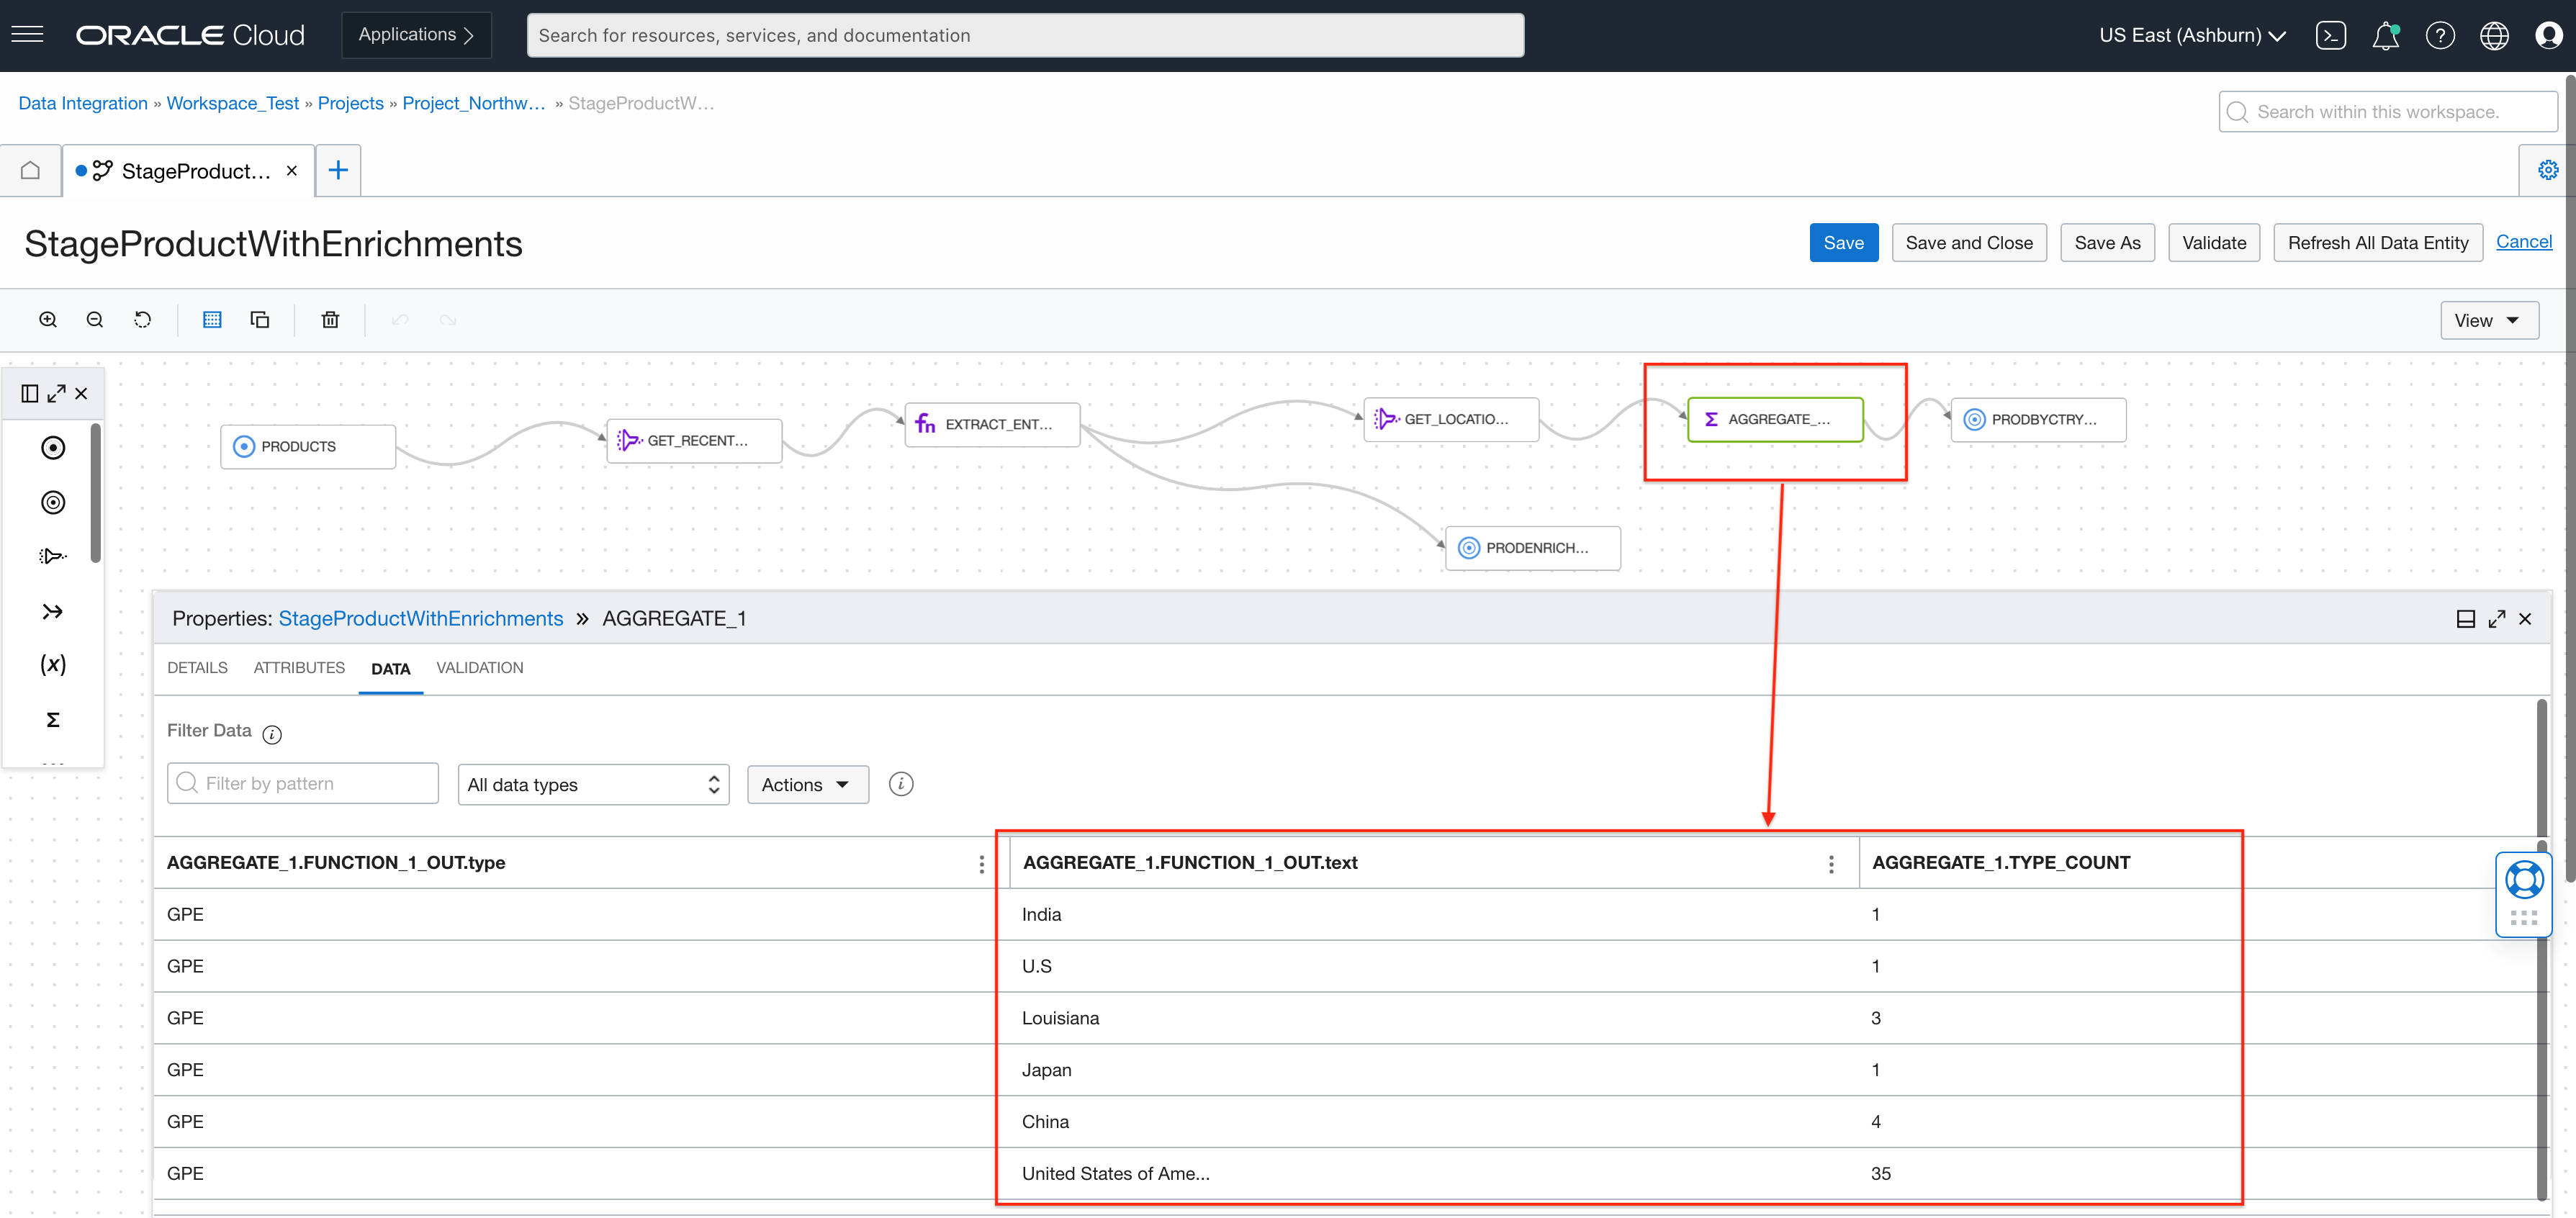Viewport: 2576px width, 1218px height.
Task: Open the View dropdown
Action: click(x=2488, y=321)
